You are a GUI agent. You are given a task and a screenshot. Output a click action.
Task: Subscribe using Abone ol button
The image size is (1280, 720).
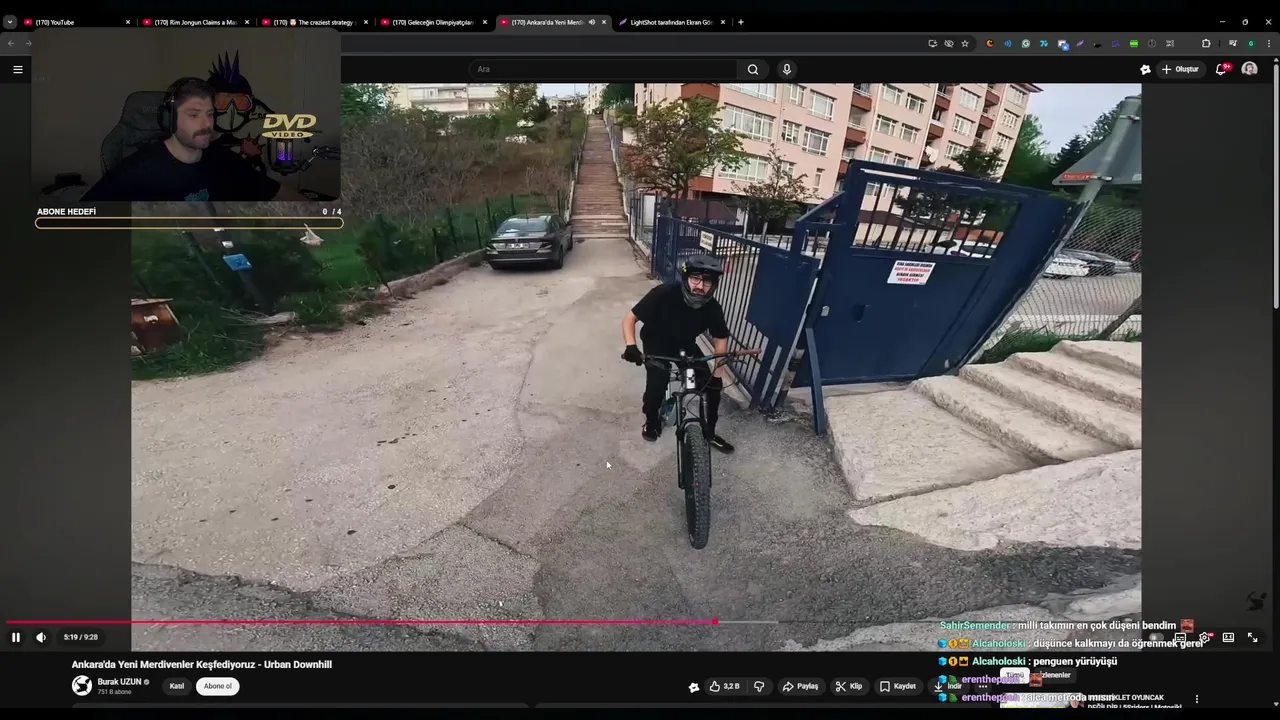pyautogui.click(x=217, y=686)
